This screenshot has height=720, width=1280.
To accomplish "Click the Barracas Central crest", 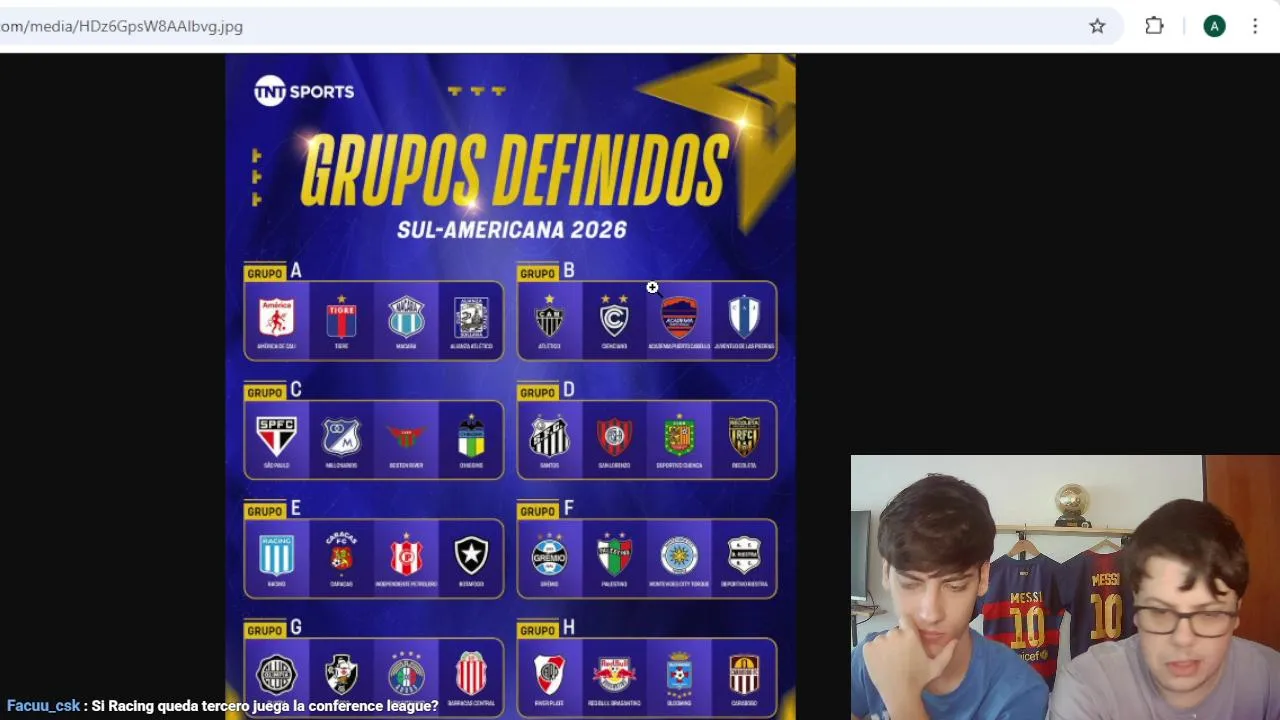I will [471, 673].
